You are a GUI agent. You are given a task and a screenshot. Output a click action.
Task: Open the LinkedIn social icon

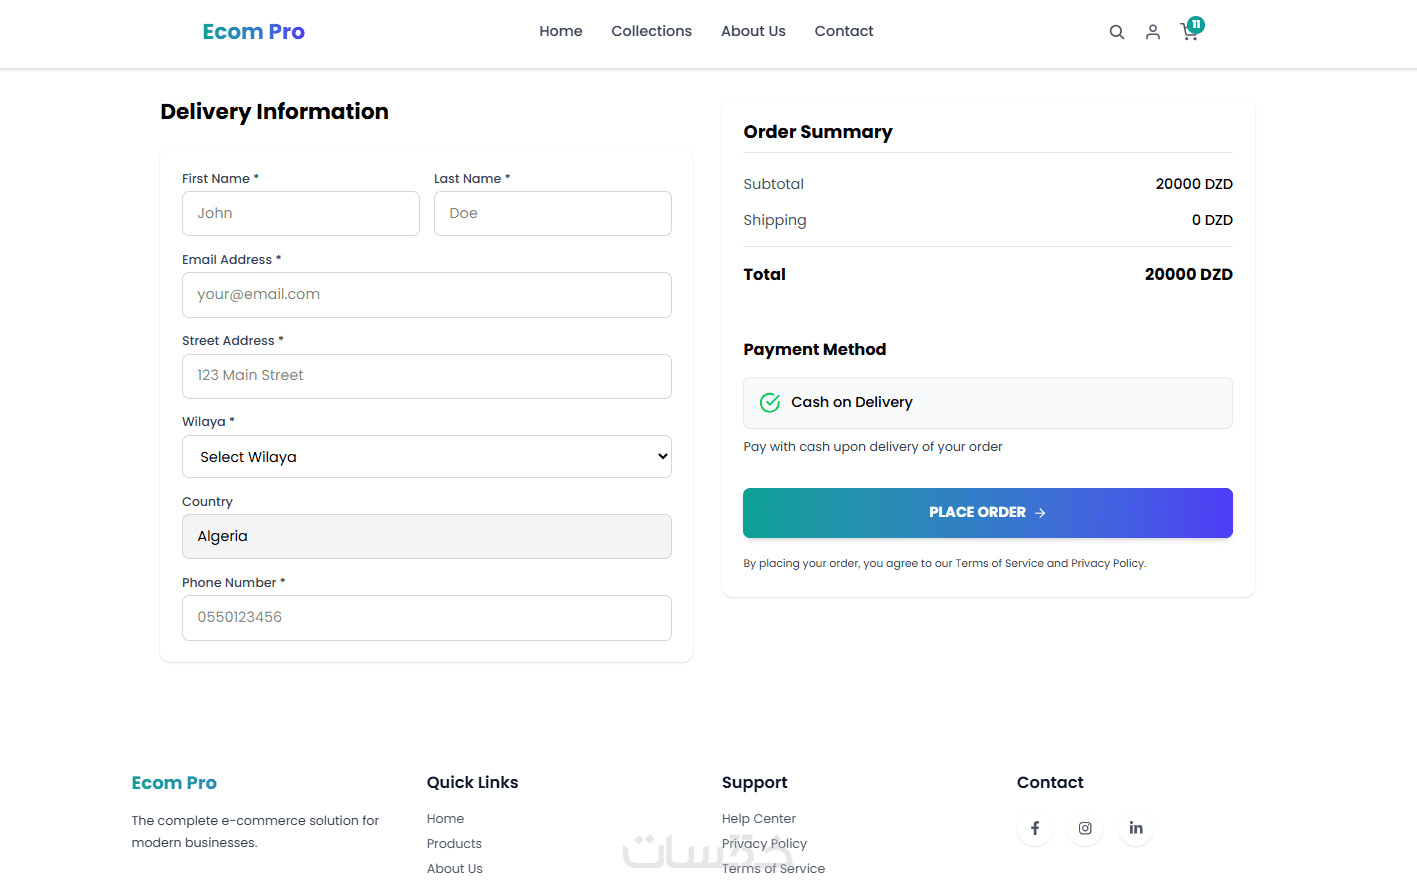click(1136, 828)
